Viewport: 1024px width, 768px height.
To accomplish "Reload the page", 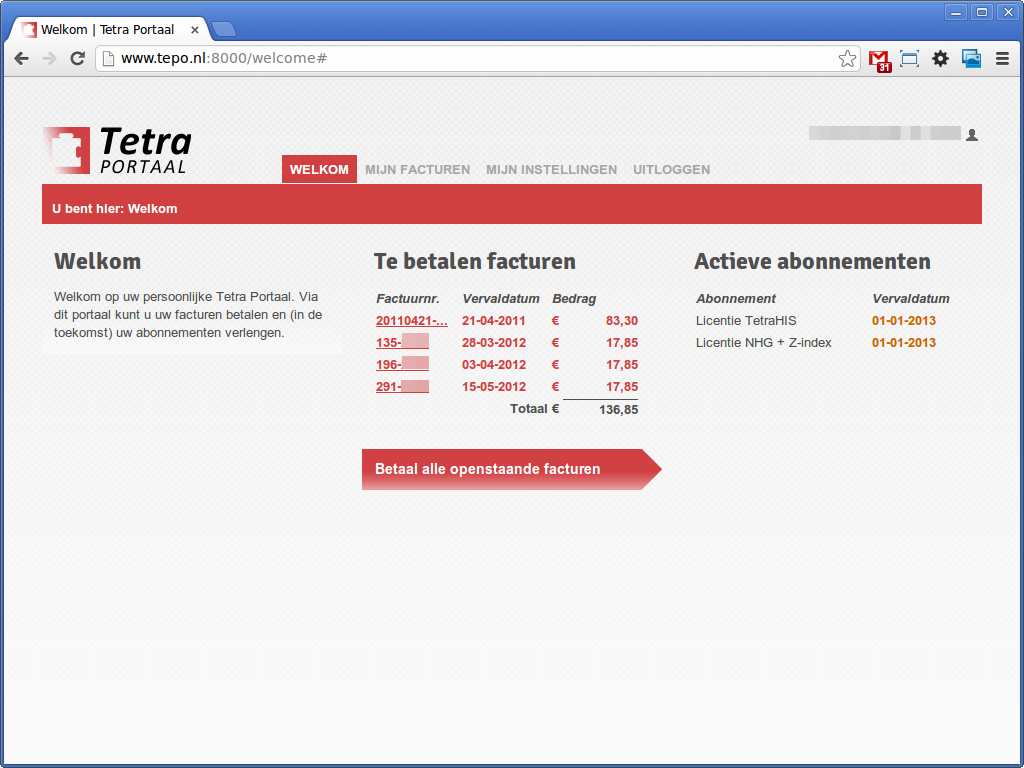I will [77, 59].
